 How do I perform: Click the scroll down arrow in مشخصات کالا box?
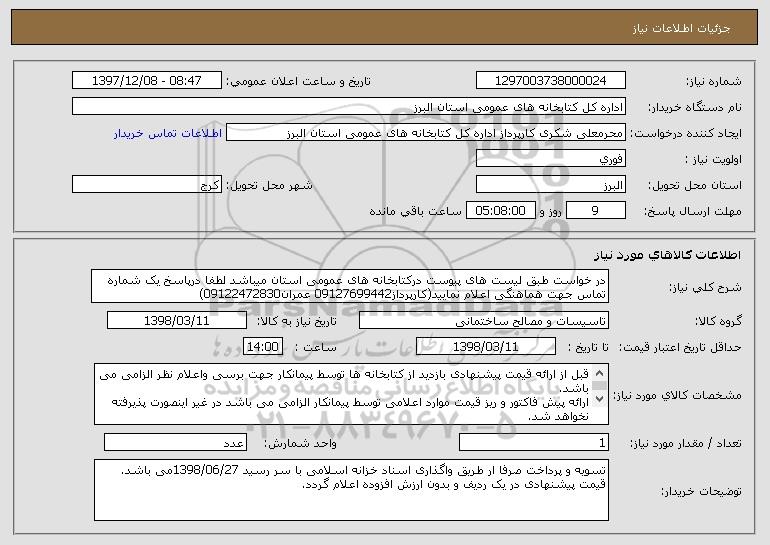click(599, 399)
